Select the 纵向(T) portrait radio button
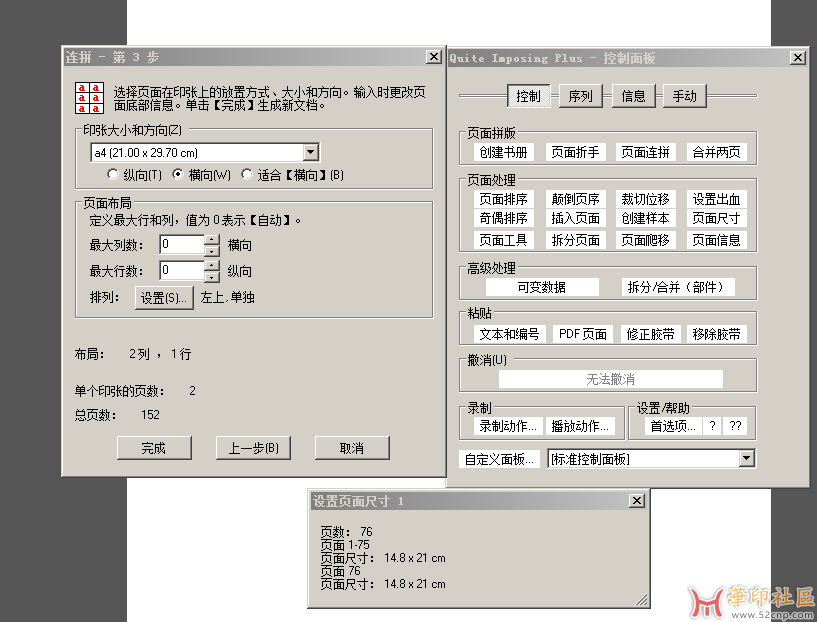817x622 pixels. pyautogui.click(x=113, y=175)
